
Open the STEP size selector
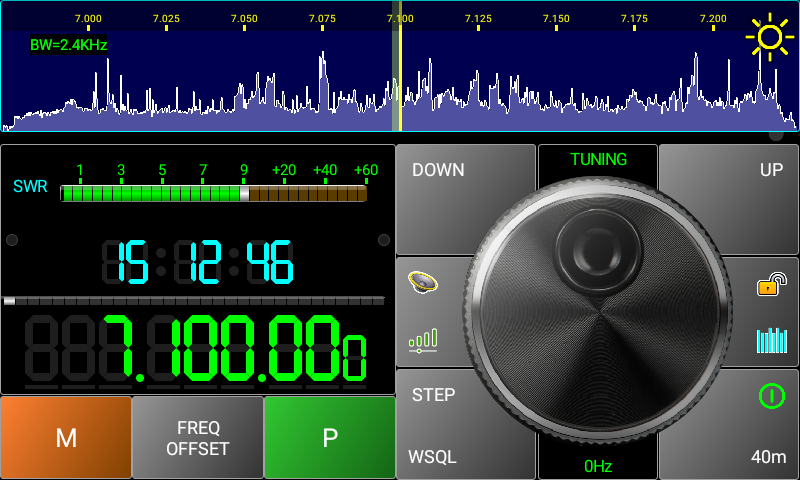(434, 395)
